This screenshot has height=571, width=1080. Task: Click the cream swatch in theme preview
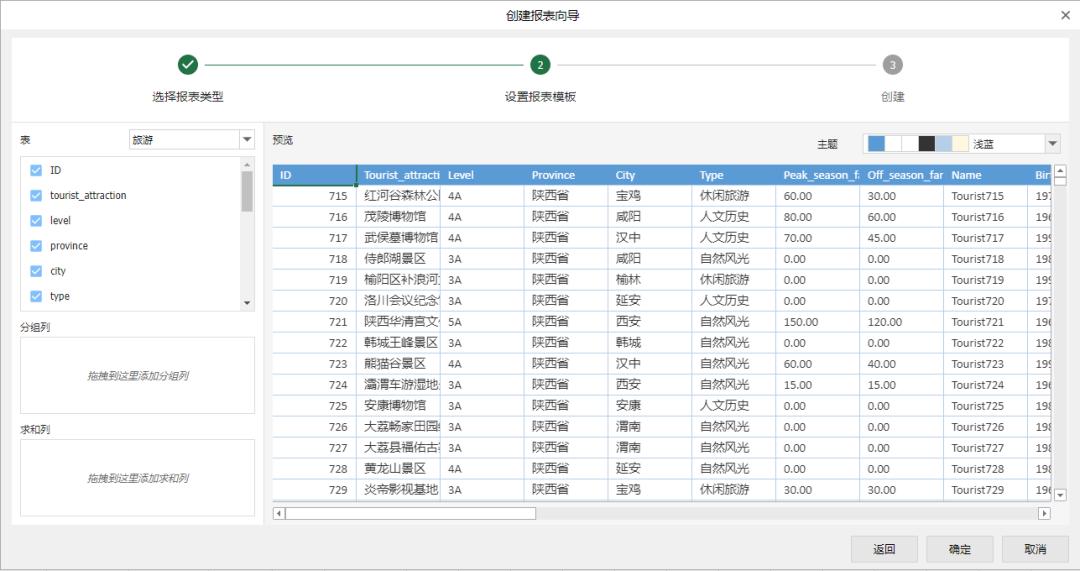click(x=960, y=144)
